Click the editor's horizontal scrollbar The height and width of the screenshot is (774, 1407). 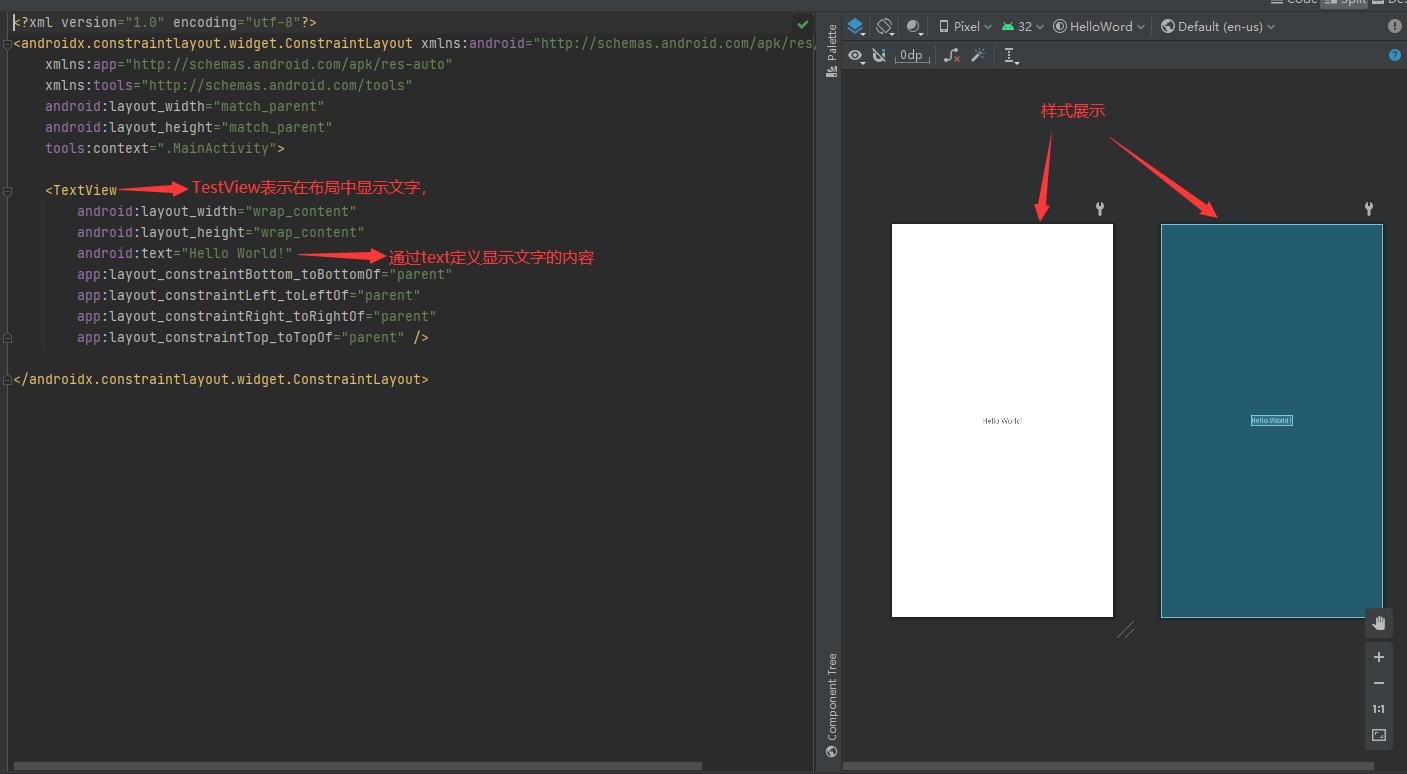(x=358, y=767)
